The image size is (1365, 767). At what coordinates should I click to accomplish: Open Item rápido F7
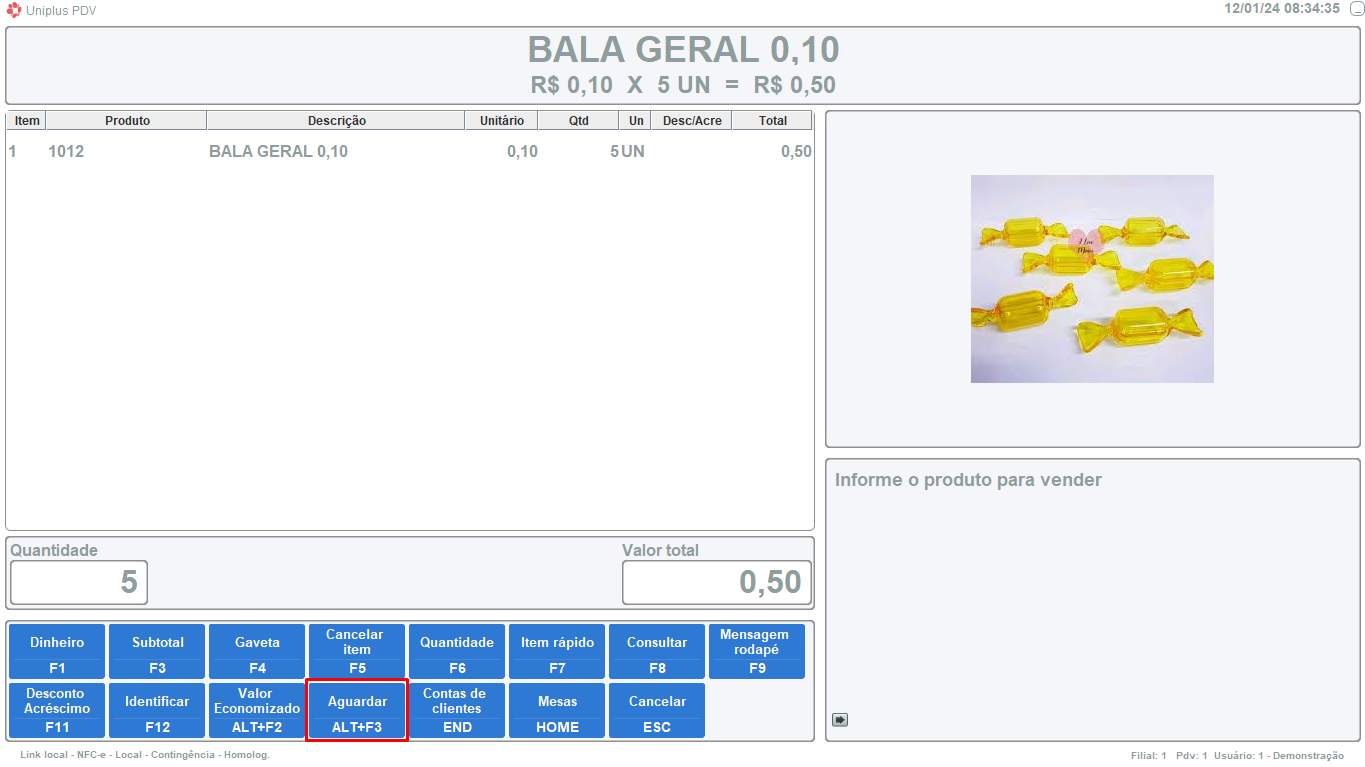(x=557, y=652)
